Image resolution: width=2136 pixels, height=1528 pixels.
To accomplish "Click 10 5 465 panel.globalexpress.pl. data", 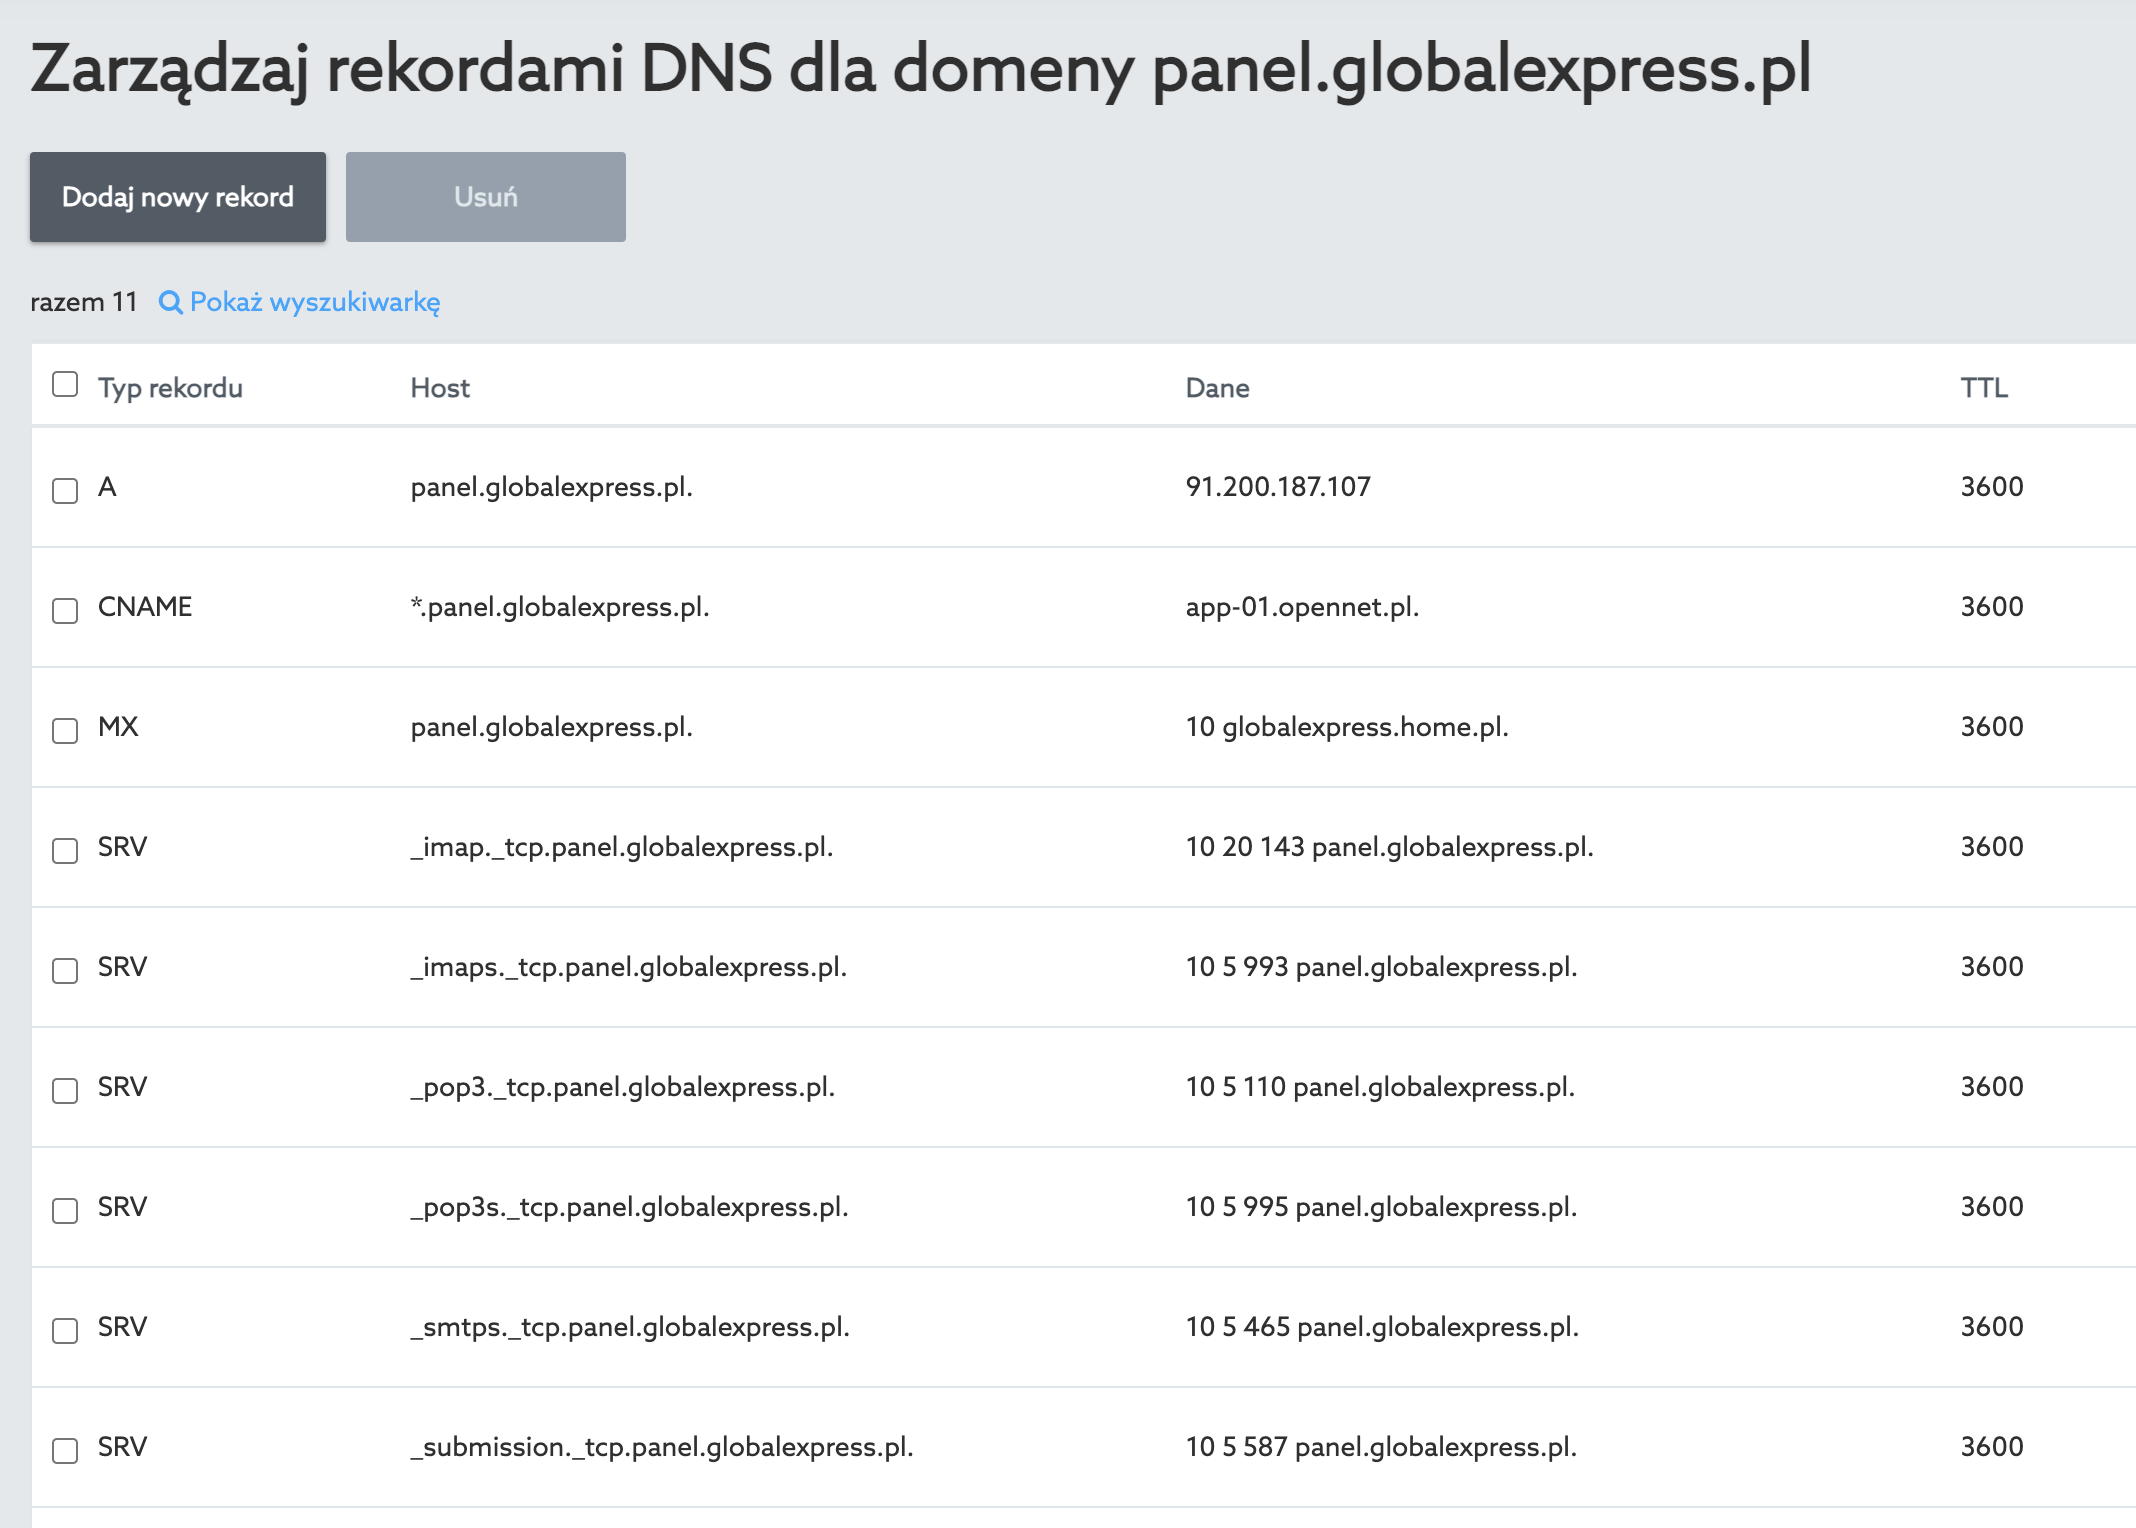I will [x=1382, y=1327].
